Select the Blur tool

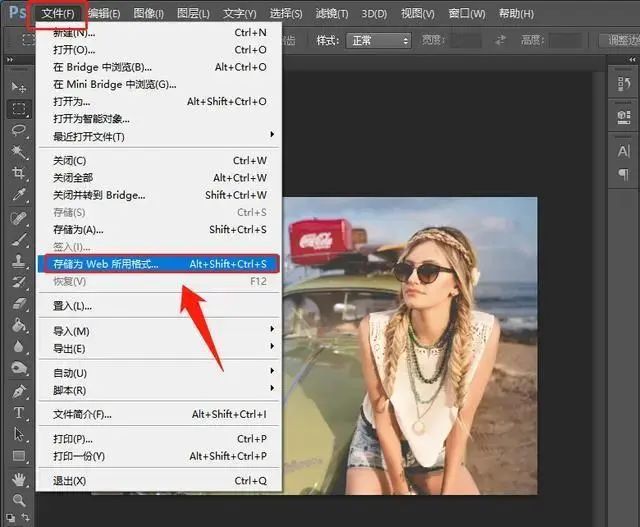tap(19, 347)
